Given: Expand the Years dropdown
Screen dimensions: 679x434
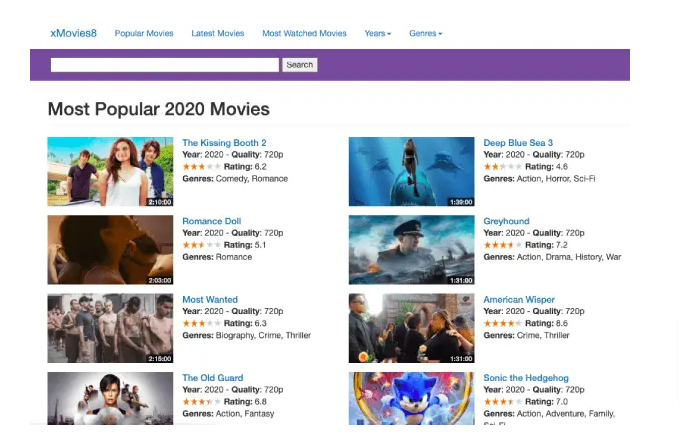Looking at the screenshot, I should coord(378,33).
